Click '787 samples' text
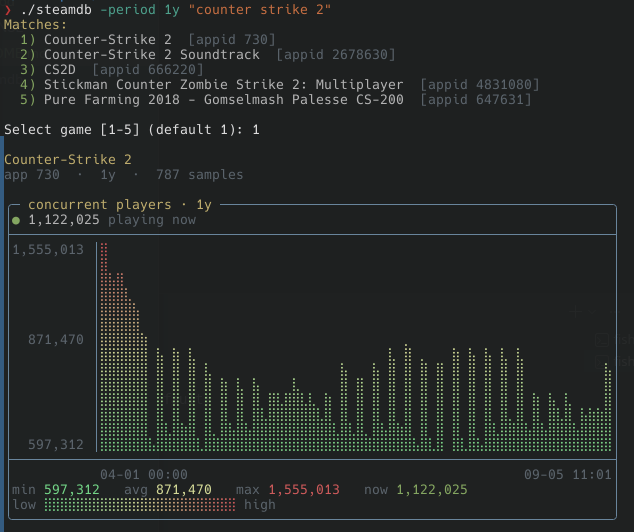Image resolution: width=634 pixels, height=532 pixels. point(200,175)
